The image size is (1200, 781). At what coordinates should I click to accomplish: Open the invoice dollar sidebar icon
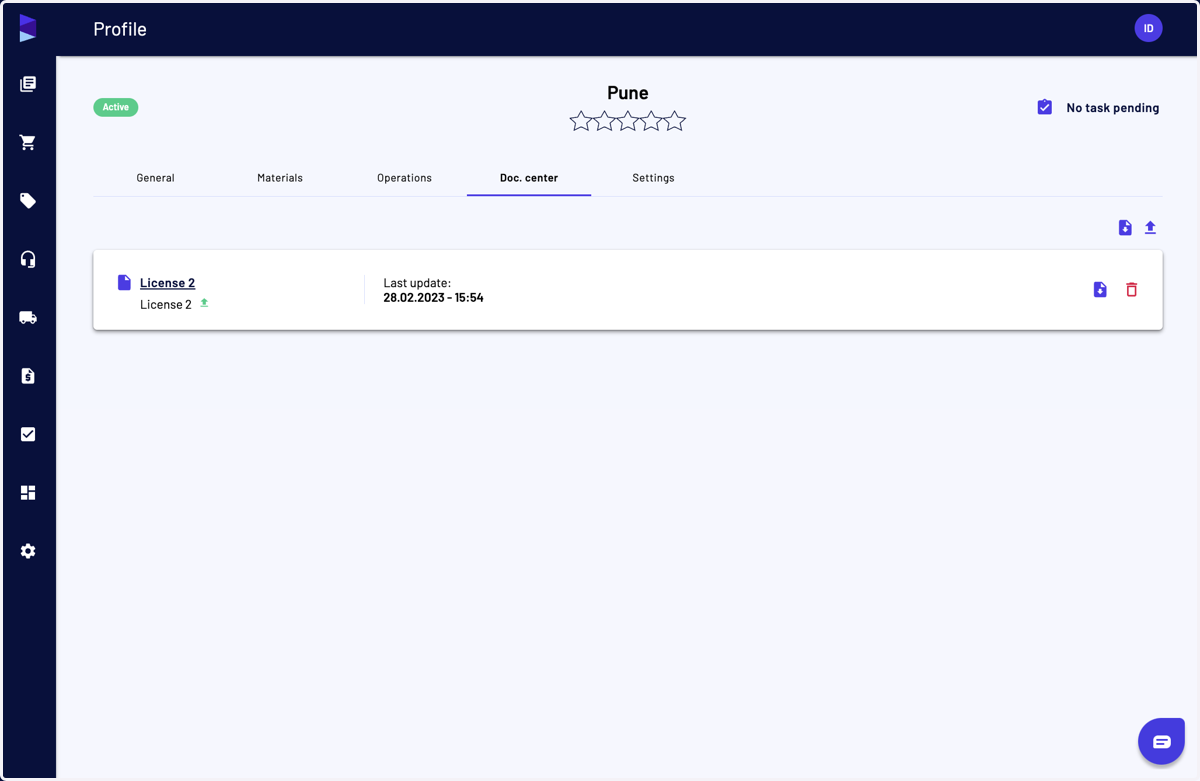tap(28, 376)
